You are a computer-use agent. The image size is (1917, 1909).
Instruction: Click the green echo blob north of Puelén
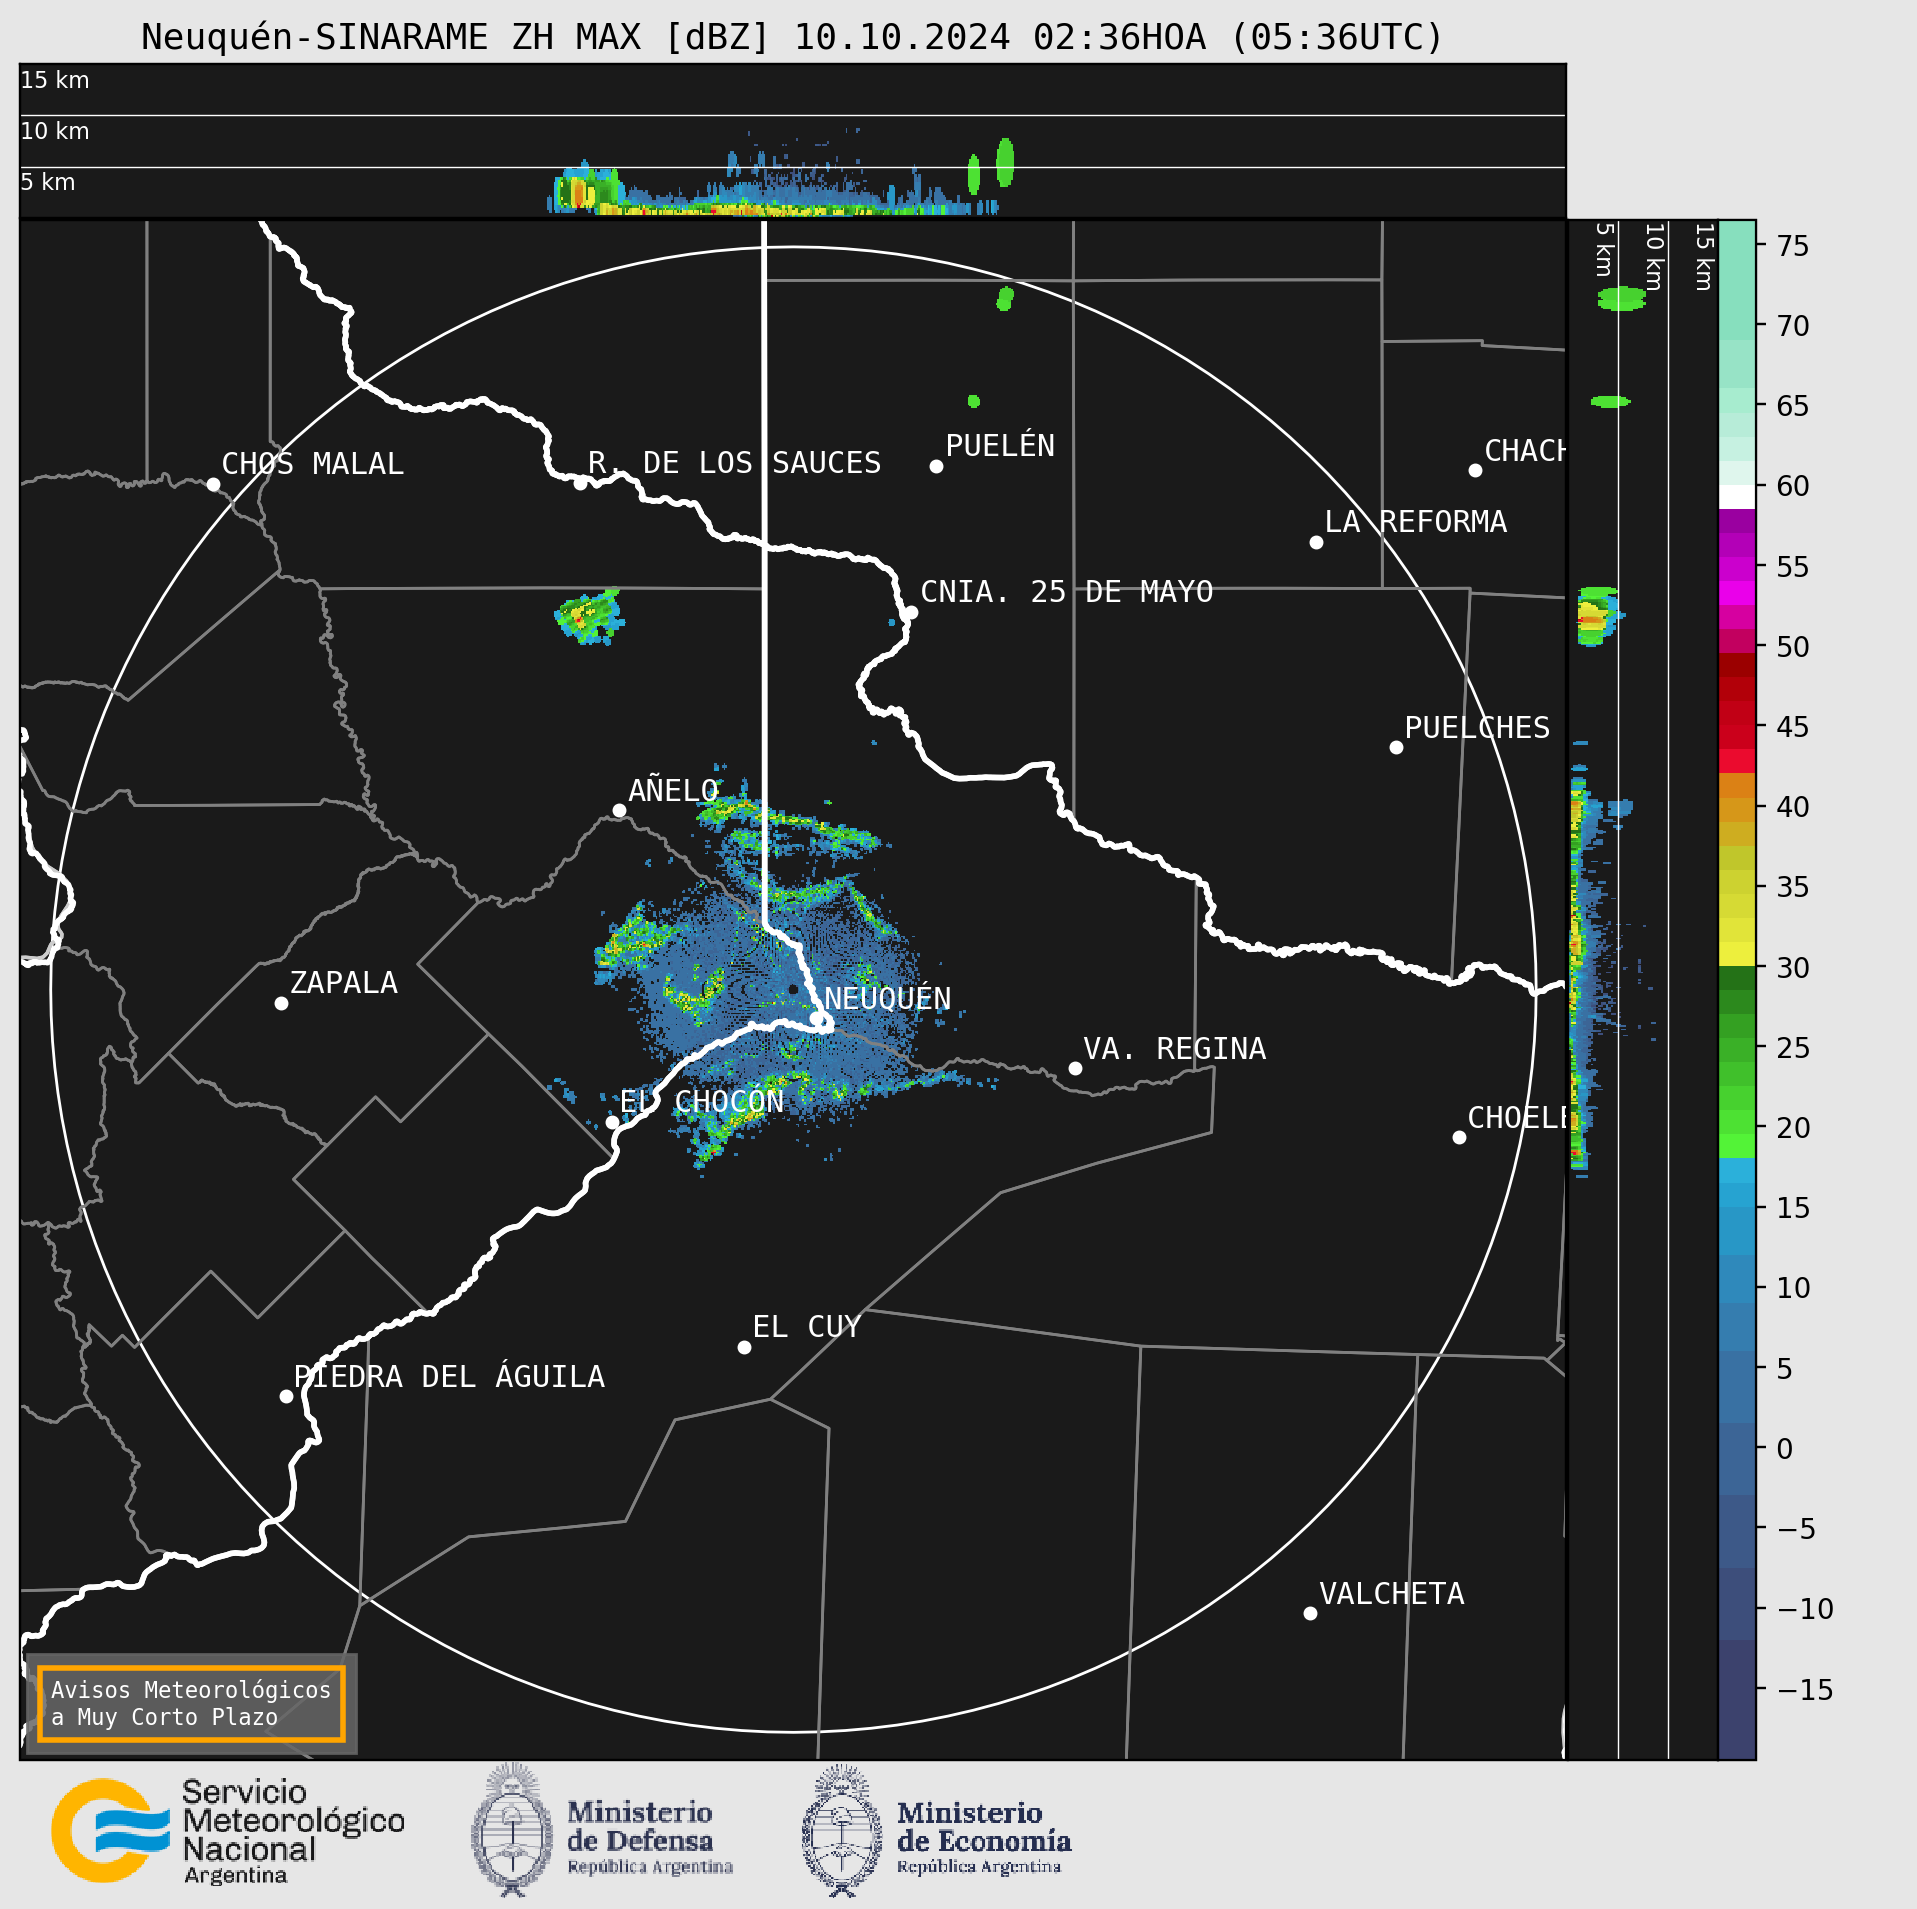tap(1005, 298)
